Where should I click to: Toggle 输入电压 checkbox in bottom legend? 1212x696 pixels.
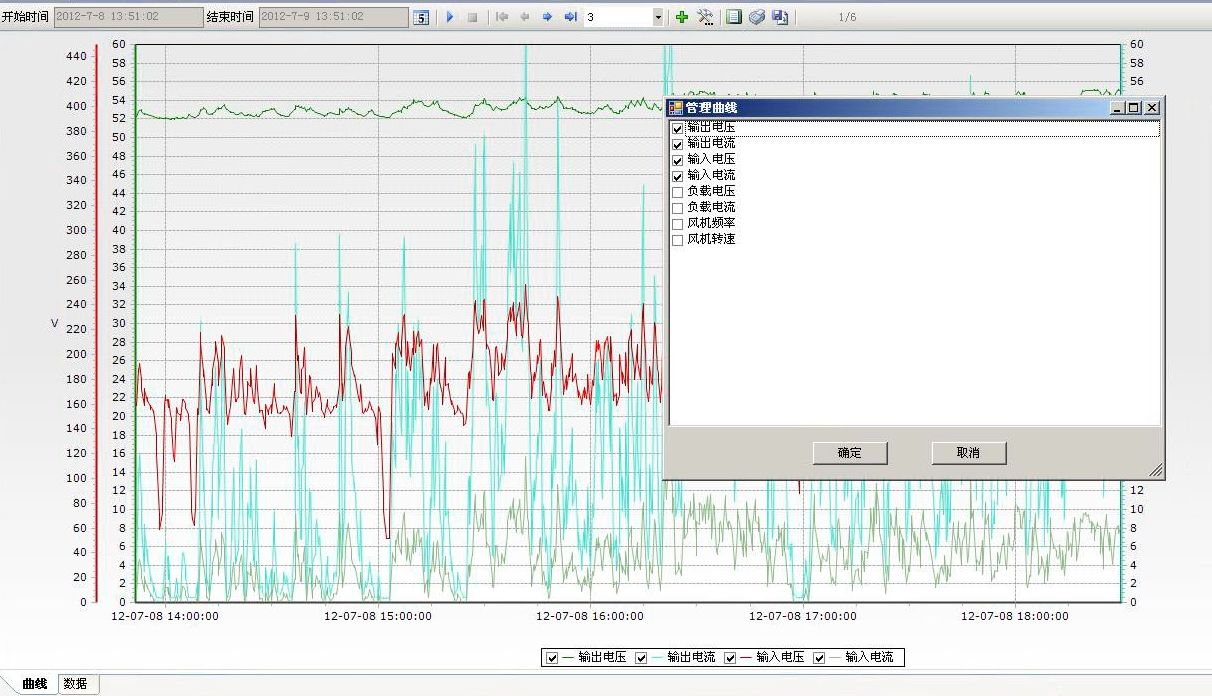click(x=731, y=658)
